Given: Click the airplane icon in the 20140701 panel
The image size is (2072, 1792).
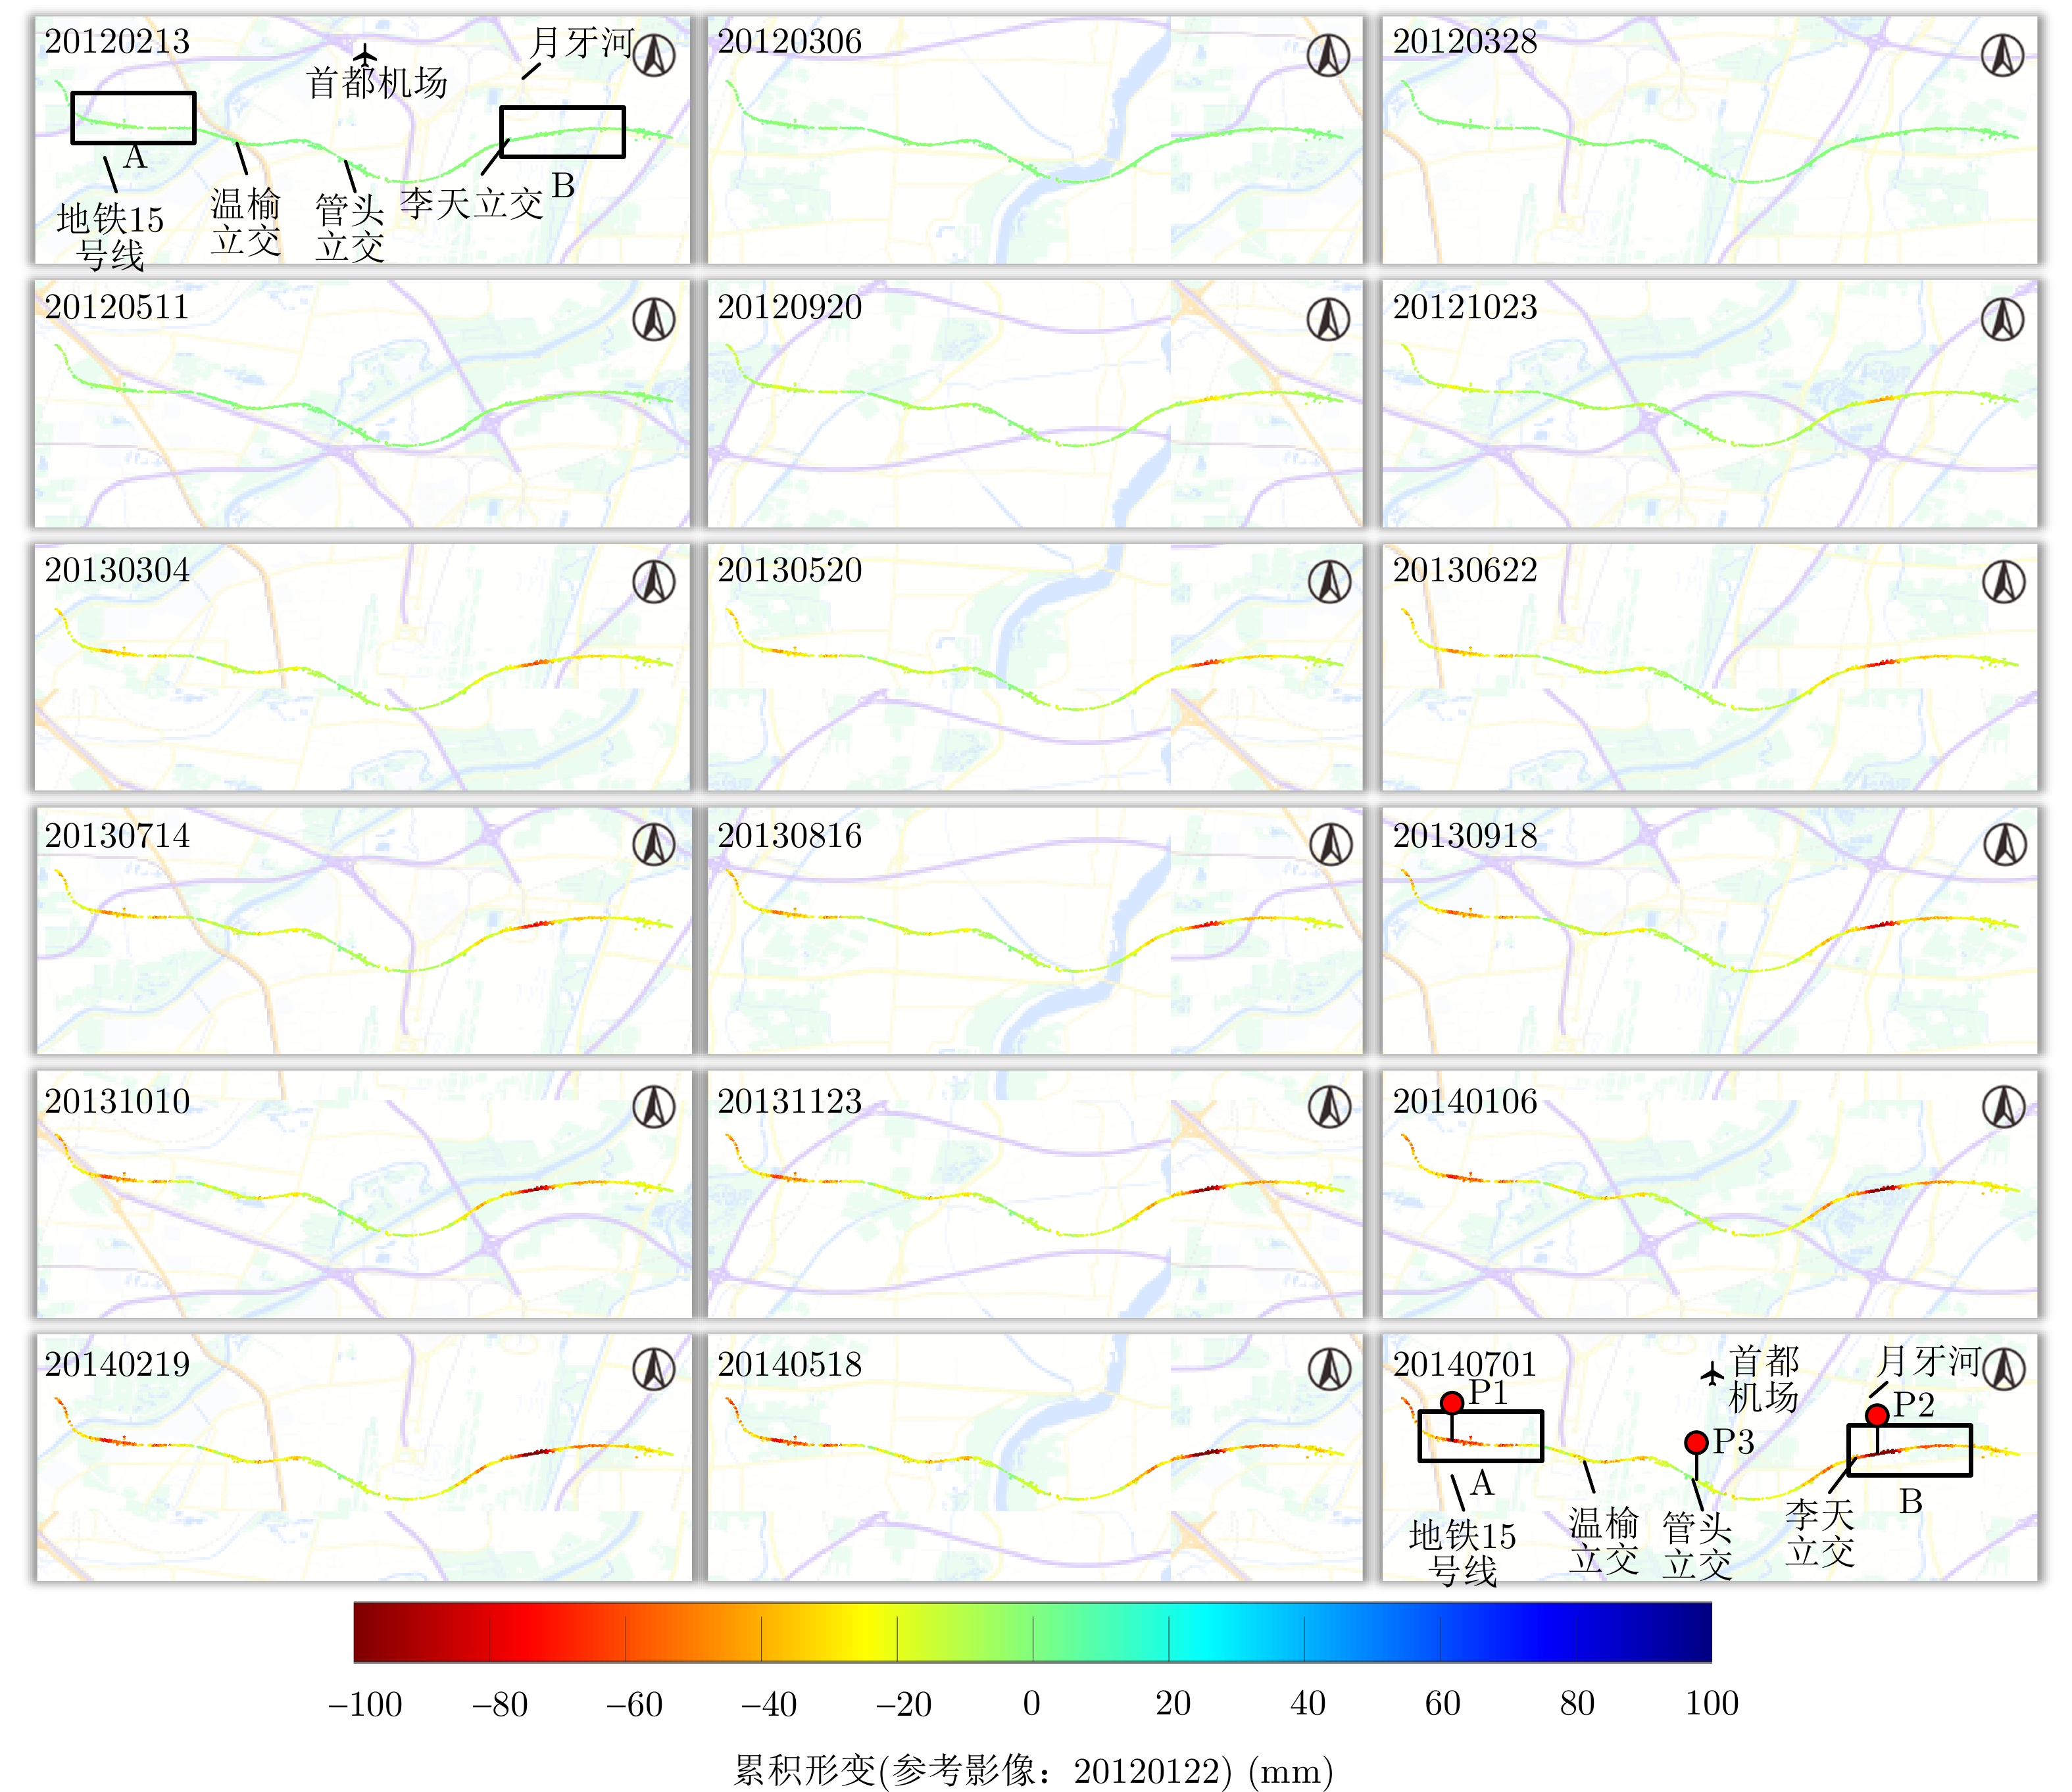Looking at the screenshot, I should (1713, 1375).
